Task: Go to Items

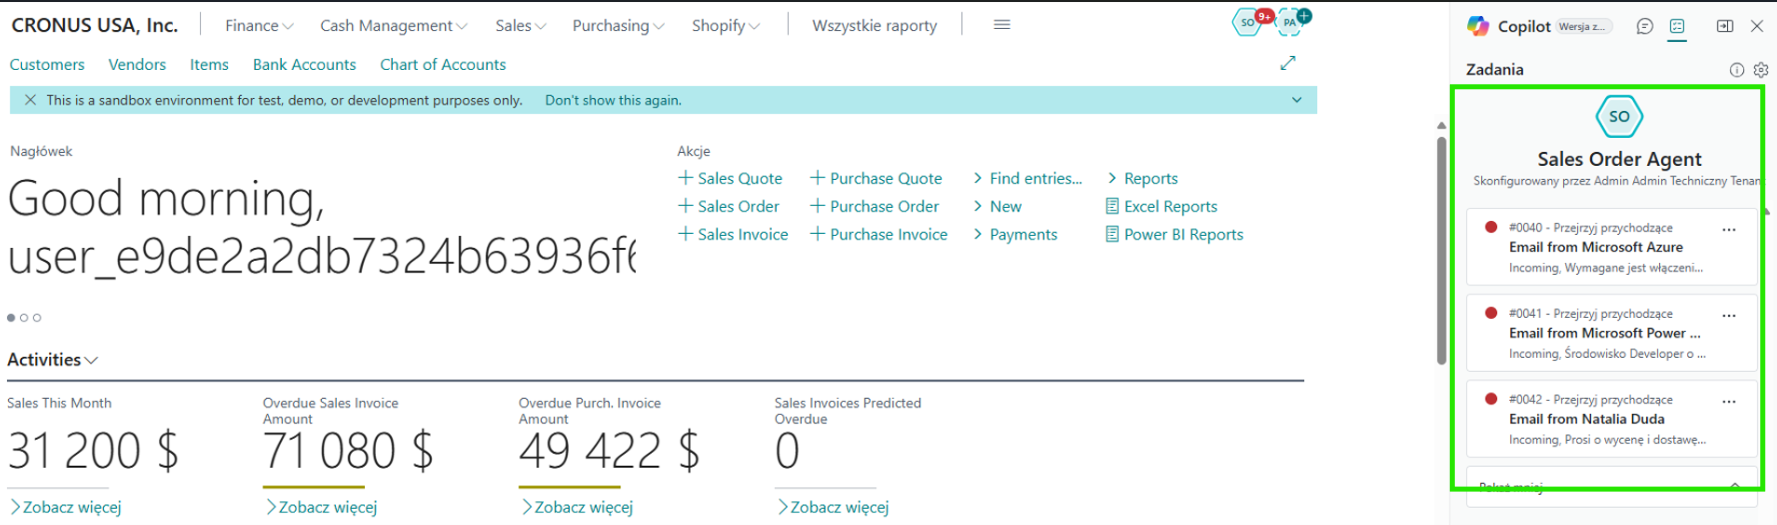Action: click(x=209, y=64)
